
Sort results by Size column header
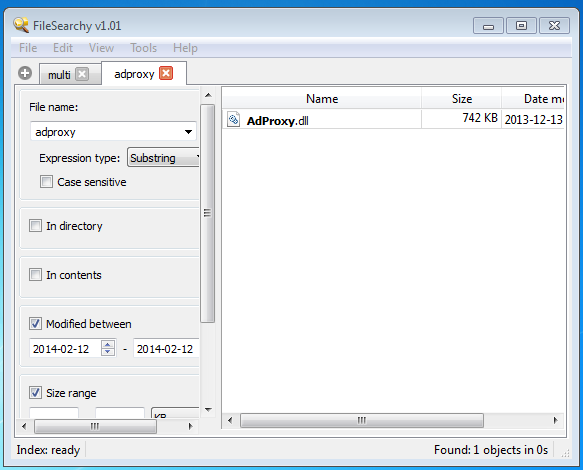[x=461, y=99]
